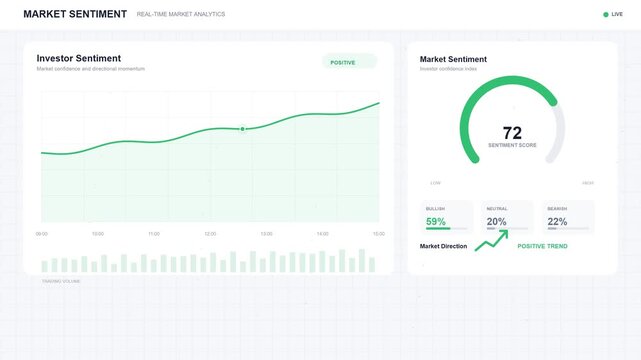
Task: Open the Bullish 59% card
Action: click(446, 217)
